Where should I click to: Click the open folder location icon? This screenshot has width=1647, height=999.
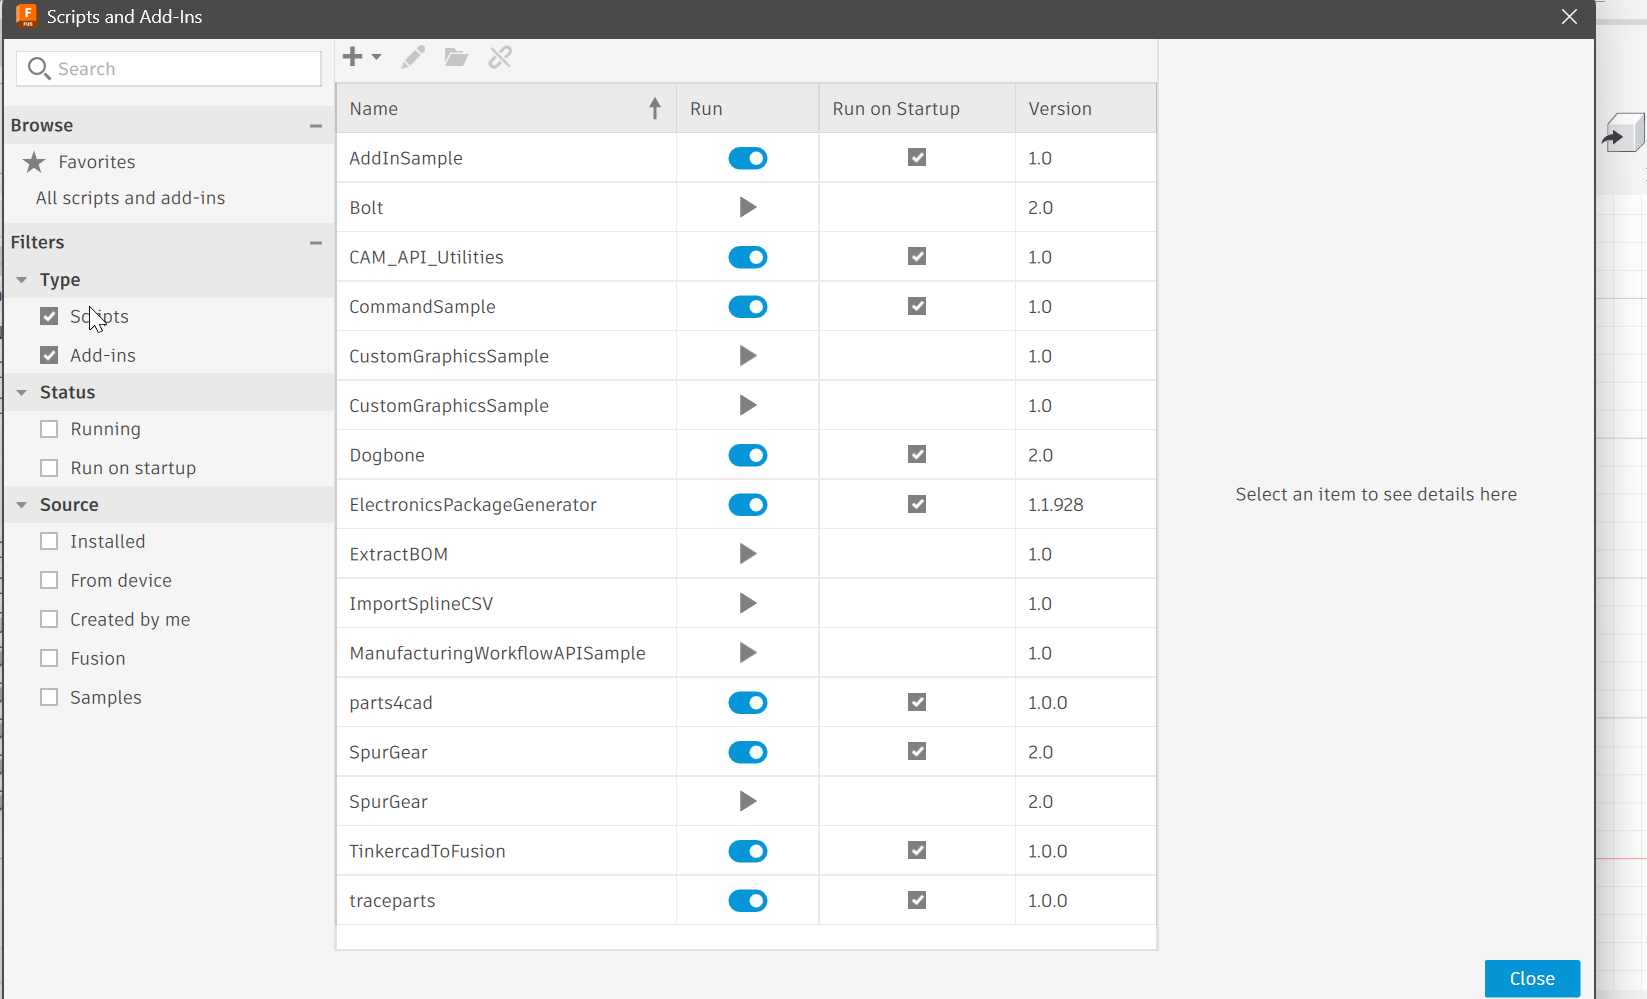pyautogui.click(x=456, y=57)
